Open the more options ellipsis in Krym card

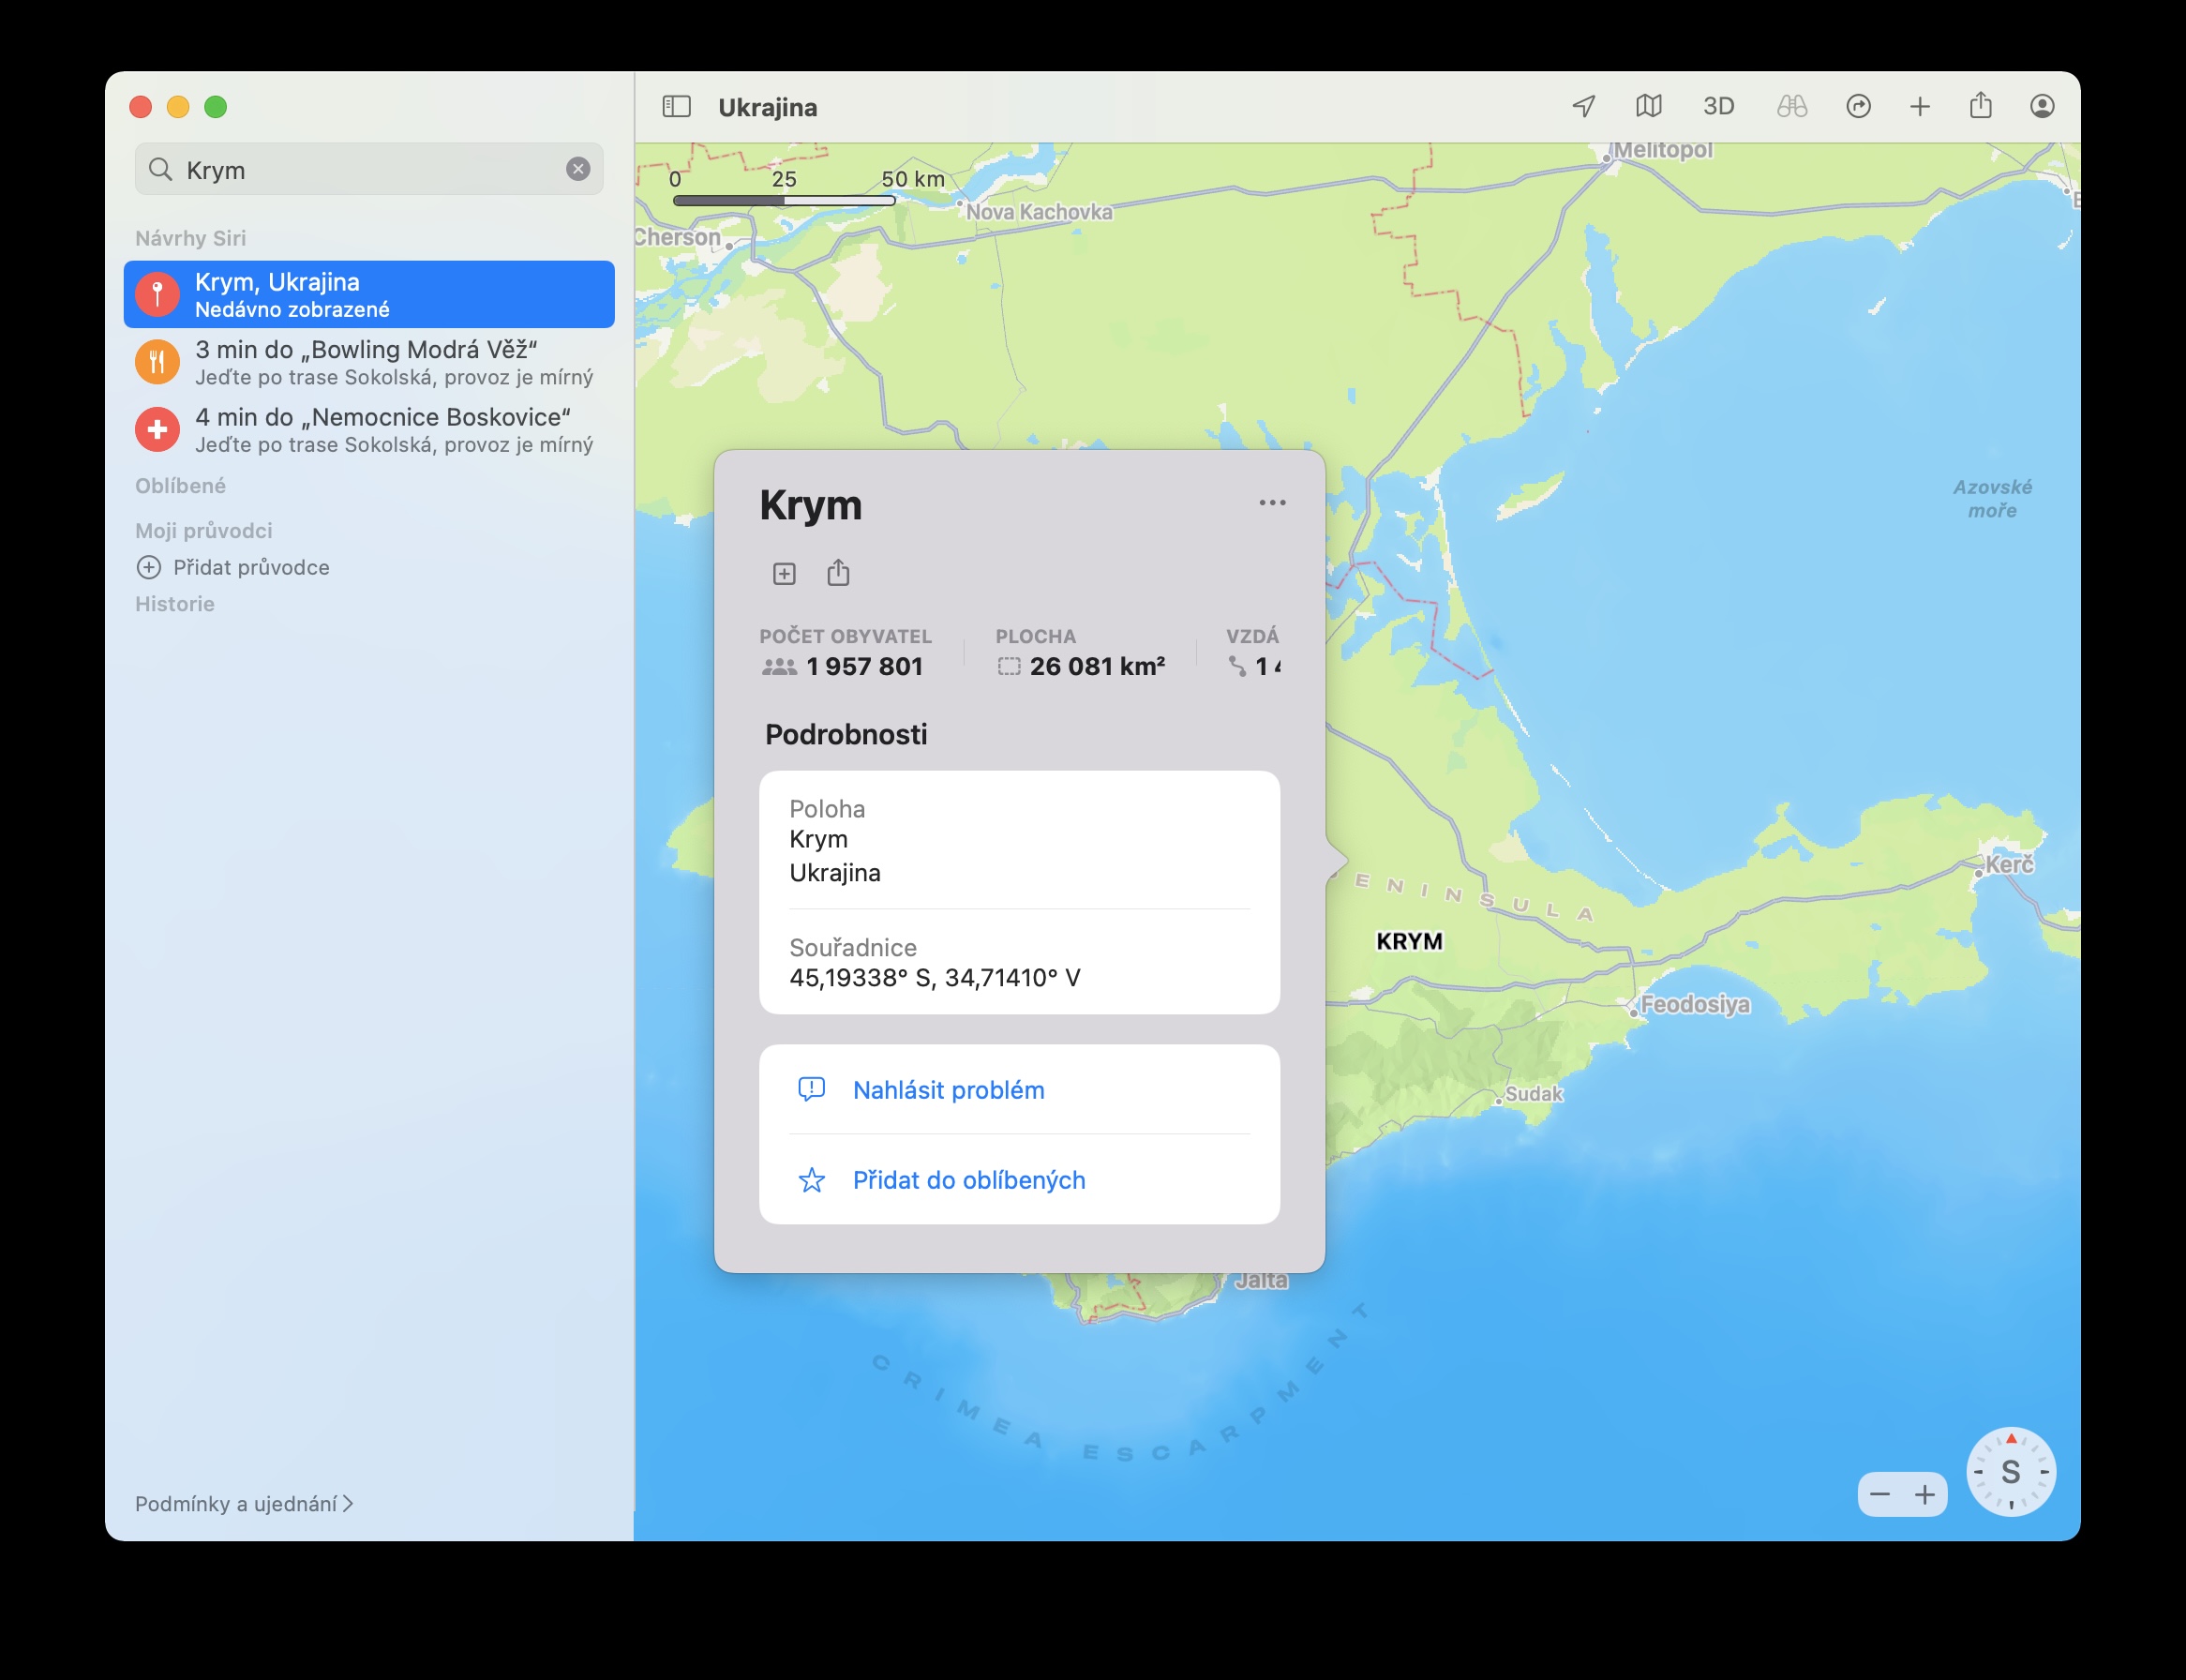[1271, 503]
